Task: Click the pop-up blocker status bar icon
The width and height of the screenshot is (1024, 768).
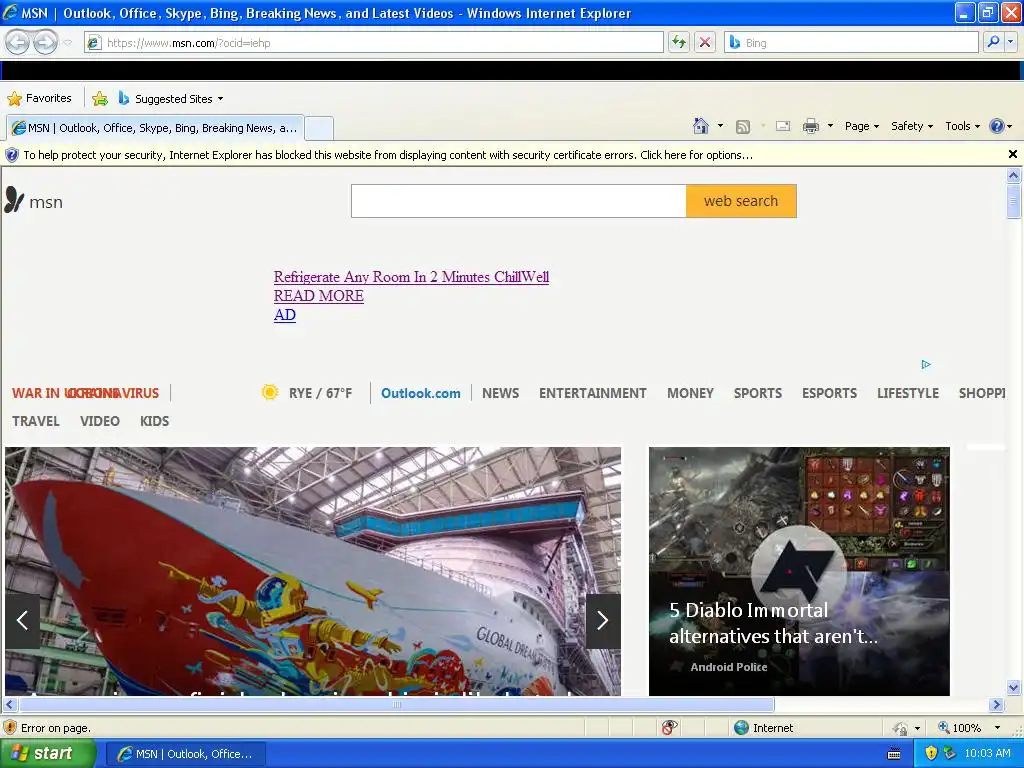Action: [669, 728]
